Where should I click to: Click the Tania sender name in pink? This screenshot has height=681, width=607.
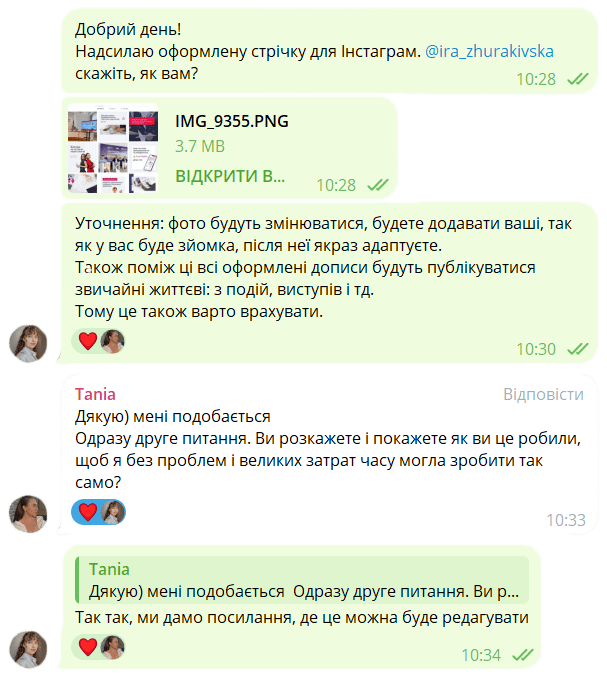pos(95,394)
